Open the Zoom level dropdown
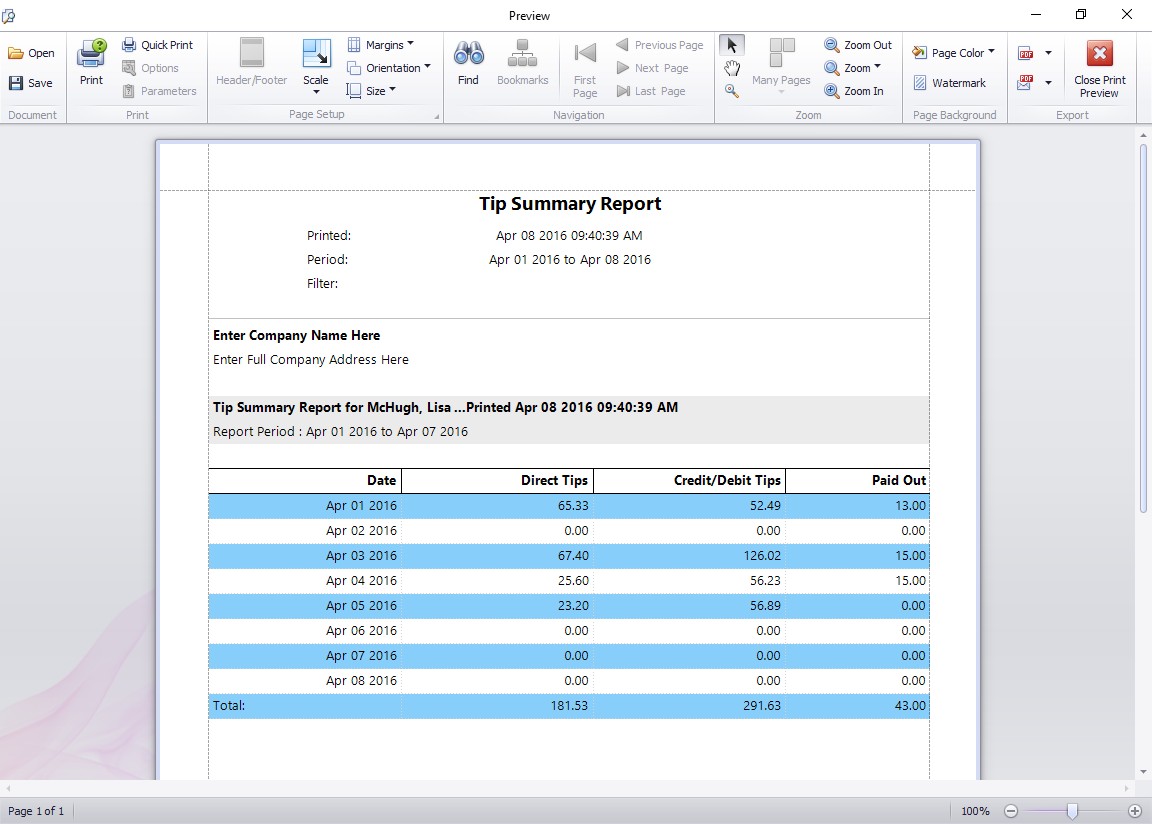 coord(852,68)
